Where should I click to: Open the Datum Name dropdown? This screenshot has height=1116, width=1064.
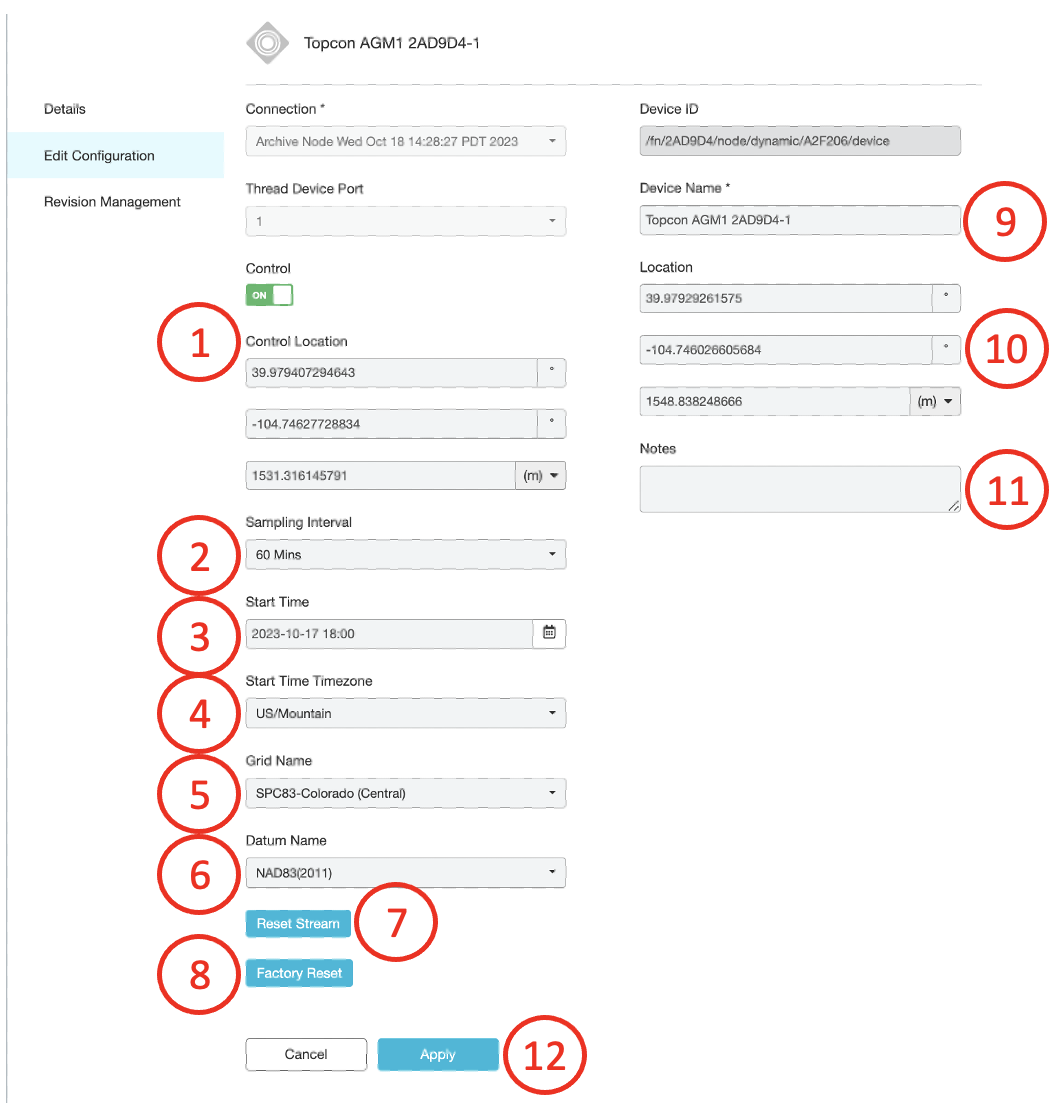(405, 873)
